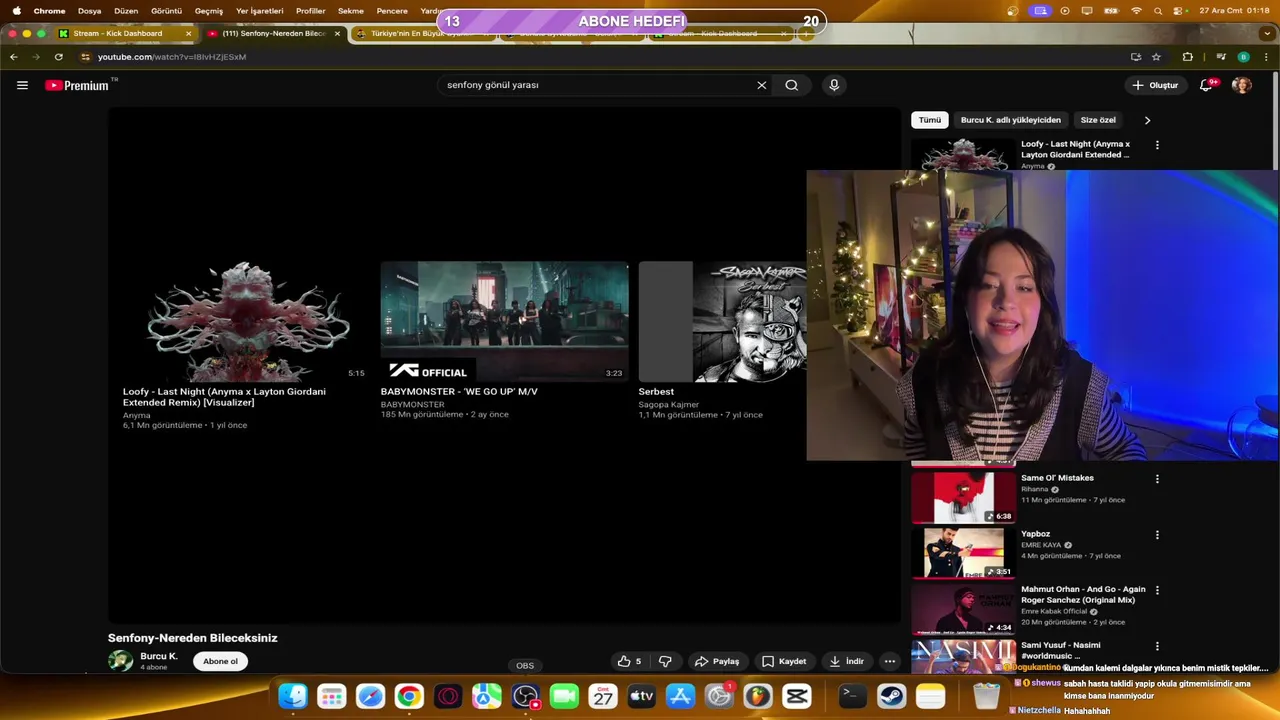Click the Paylaş share button
Viewport: 1280px width, 720px height.
[717, 661]
